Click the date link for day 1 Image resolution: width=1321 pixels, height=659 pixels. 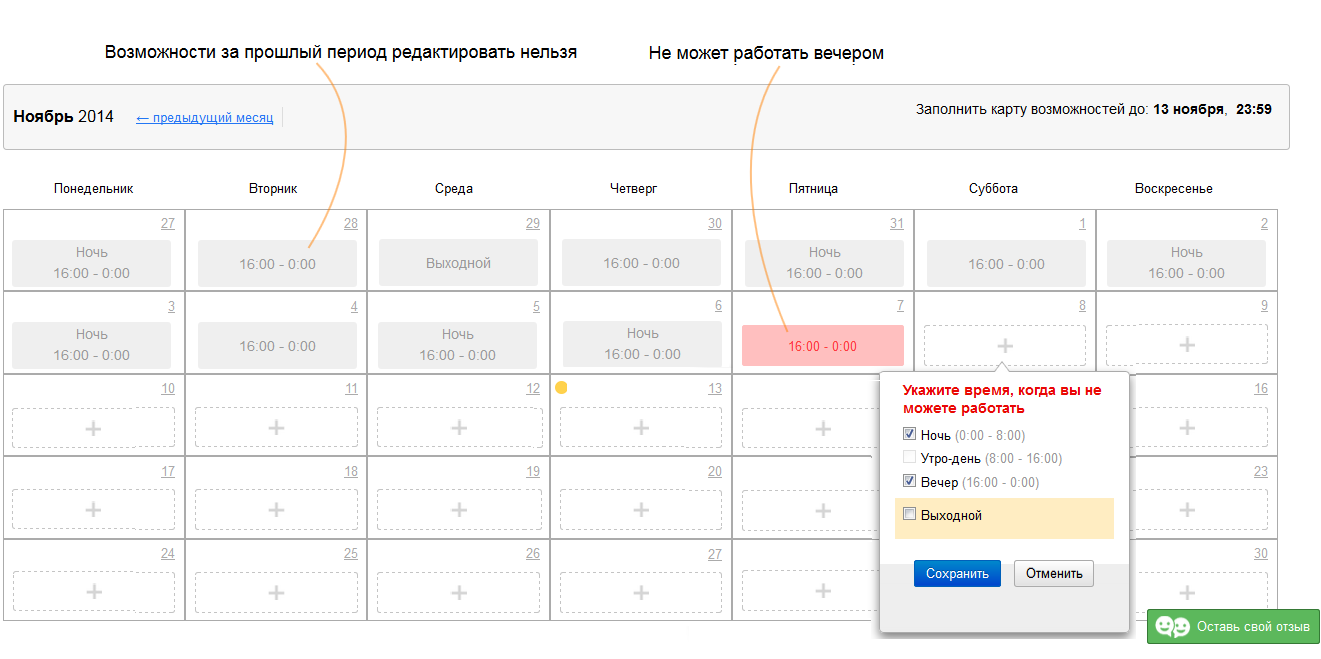pyautogui.click(x=1082, y=224)
